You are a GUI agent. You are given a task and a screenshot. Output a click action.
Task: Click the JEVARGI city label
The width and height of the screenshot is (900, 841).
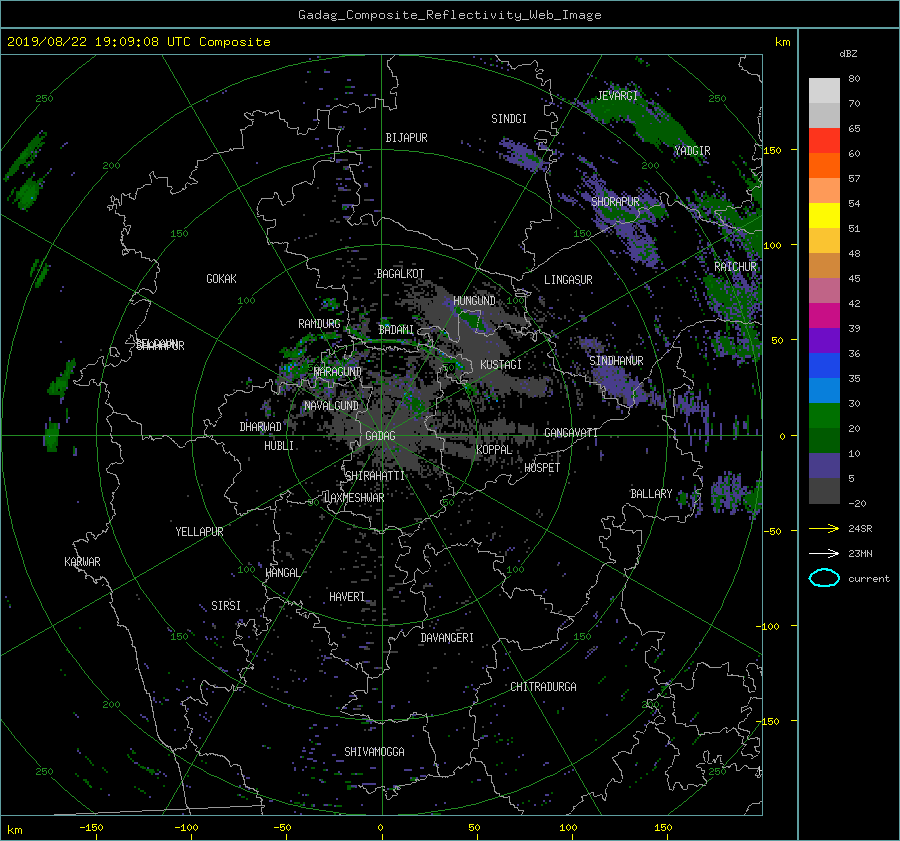pyautogui.click(x=617, y=96)
